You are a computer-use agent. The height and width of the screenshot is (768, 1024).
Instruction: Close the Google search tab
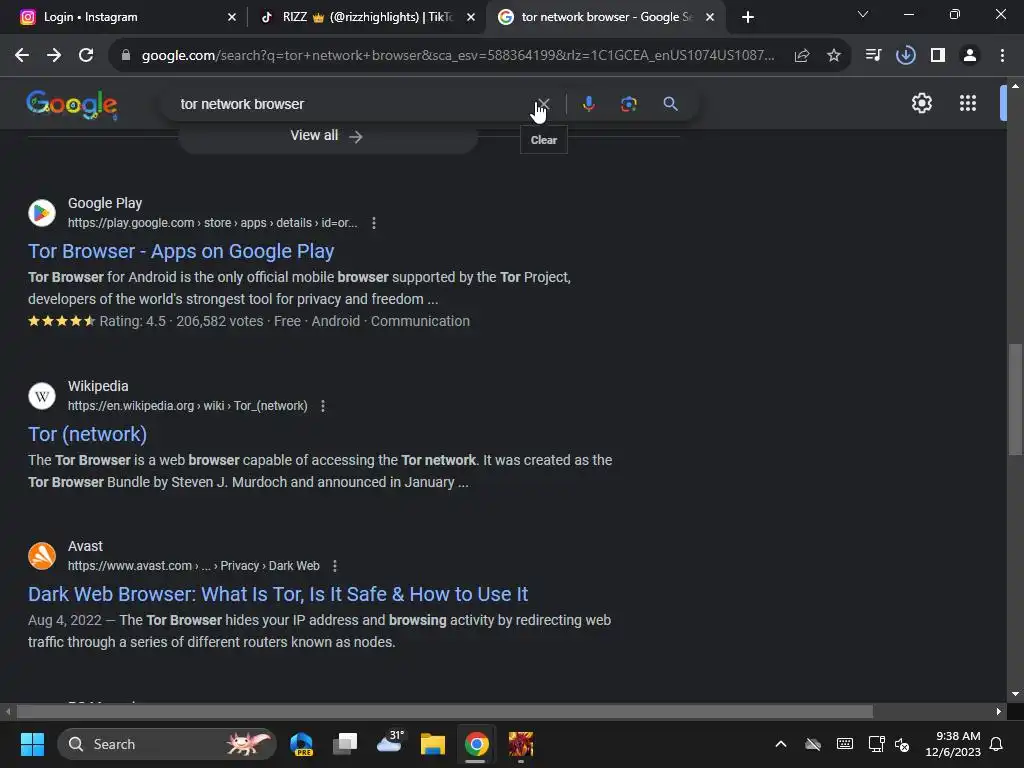[x=710, y=17]
